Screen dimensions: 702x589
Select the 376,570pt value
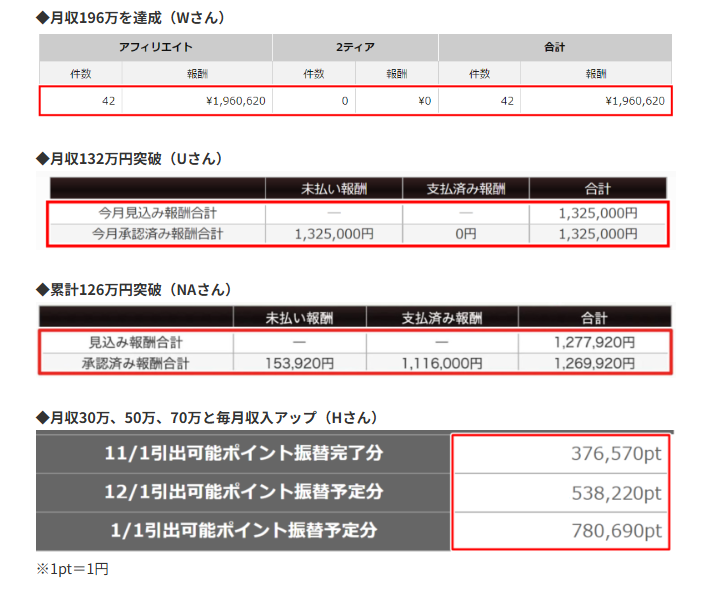(615, 454)
